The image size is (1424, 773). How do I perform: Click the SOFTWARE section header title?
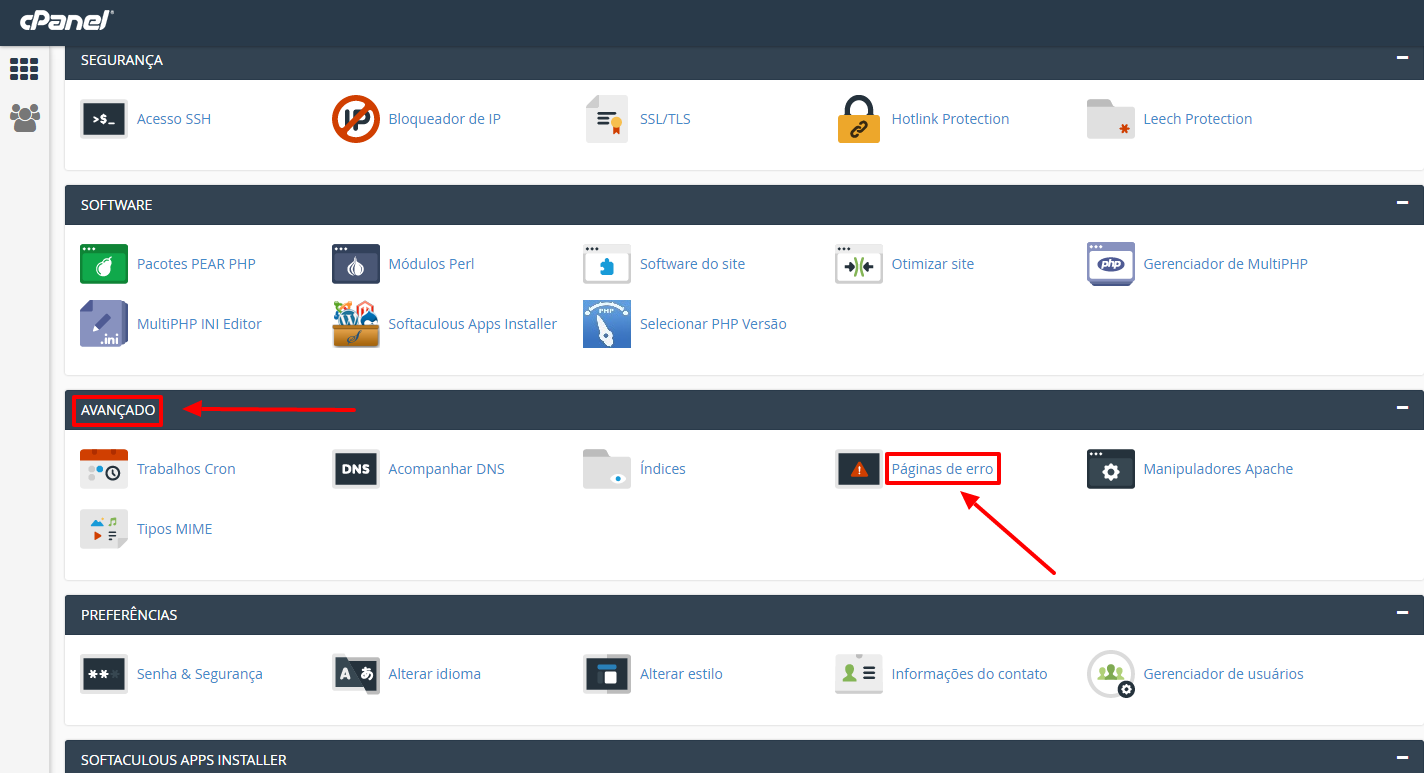pyautogui.click(x=117, y=205)
